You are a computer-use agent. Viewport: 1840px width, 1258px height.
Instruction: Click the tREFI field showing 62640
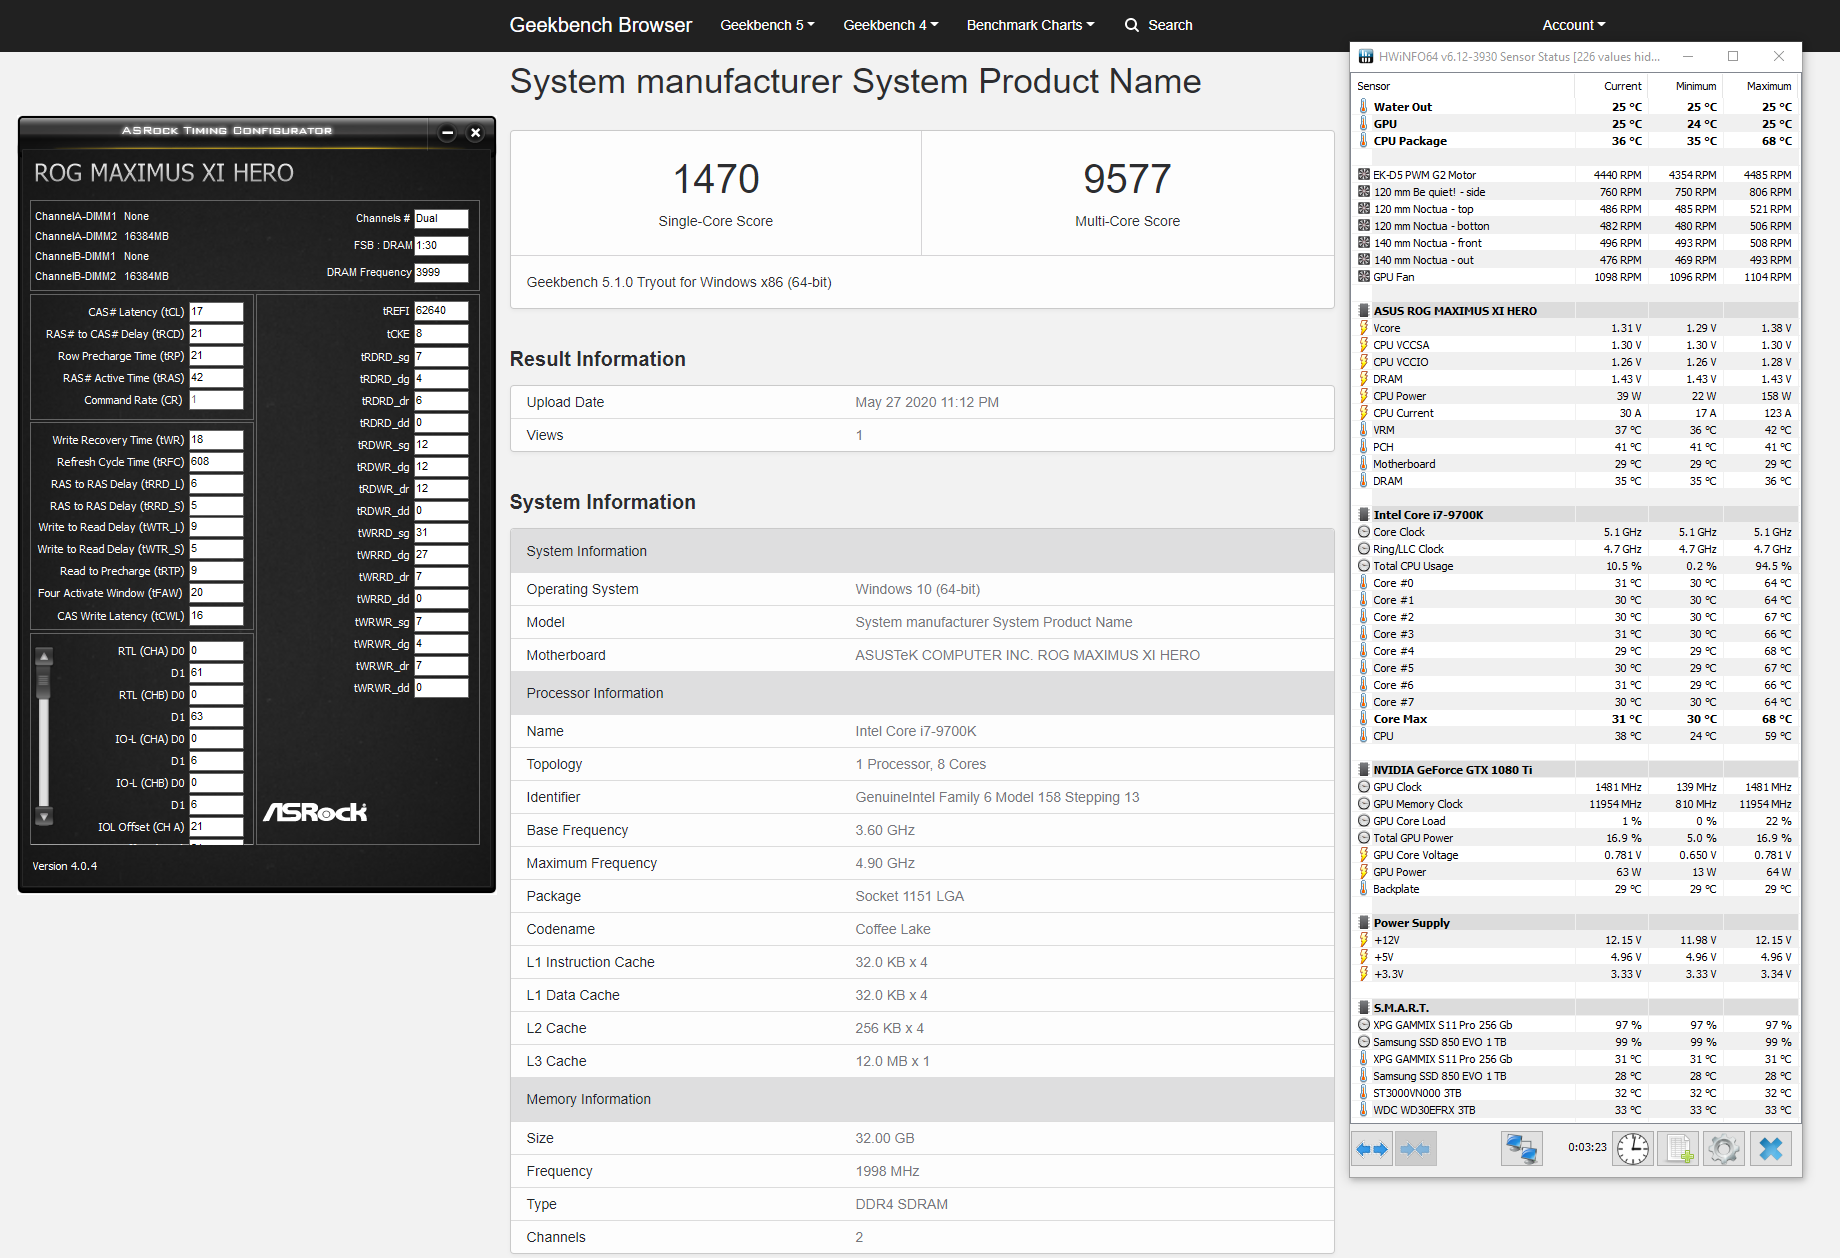(x=441, y=311)
